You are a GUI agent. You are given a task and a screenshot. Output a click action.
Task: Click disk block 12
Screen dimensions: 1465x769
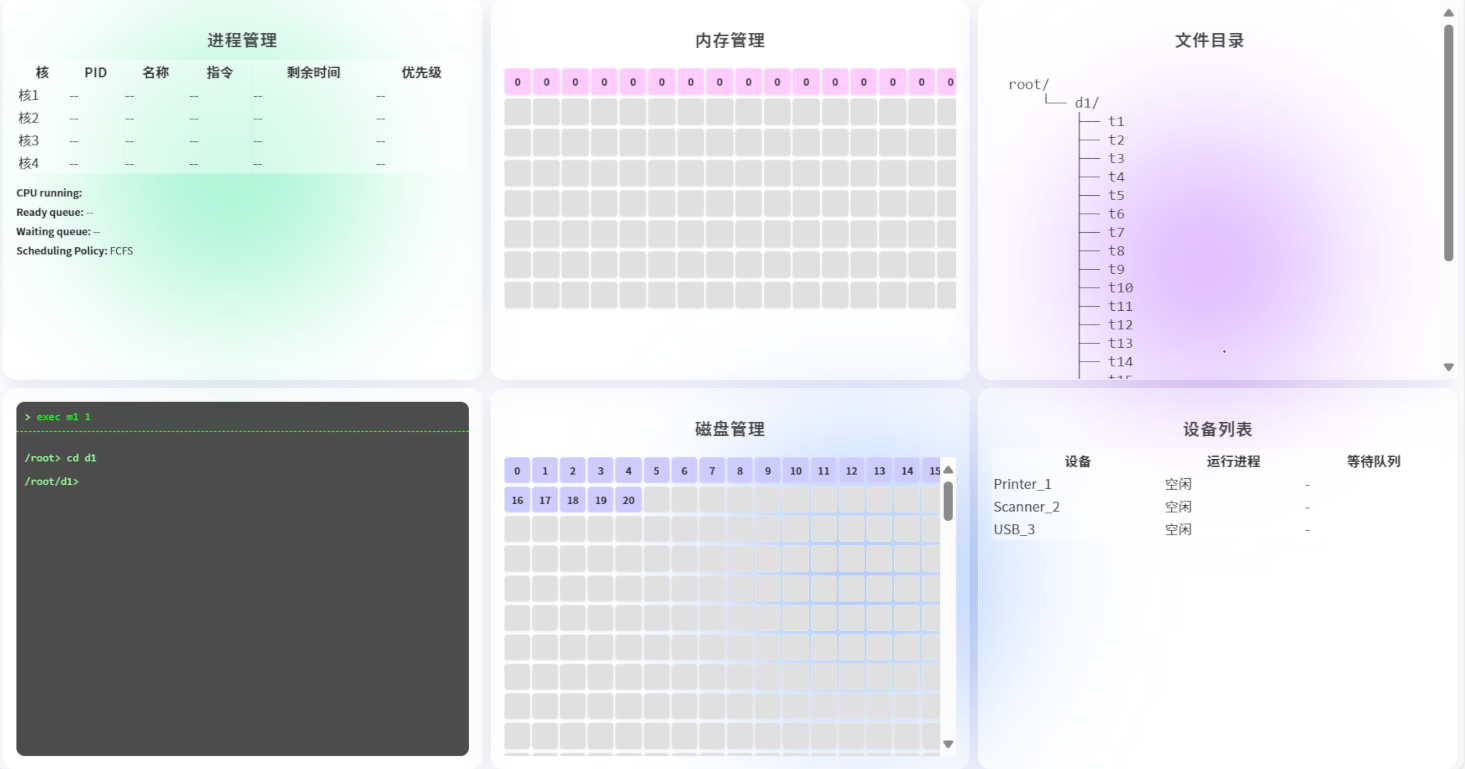coord(851,471)
